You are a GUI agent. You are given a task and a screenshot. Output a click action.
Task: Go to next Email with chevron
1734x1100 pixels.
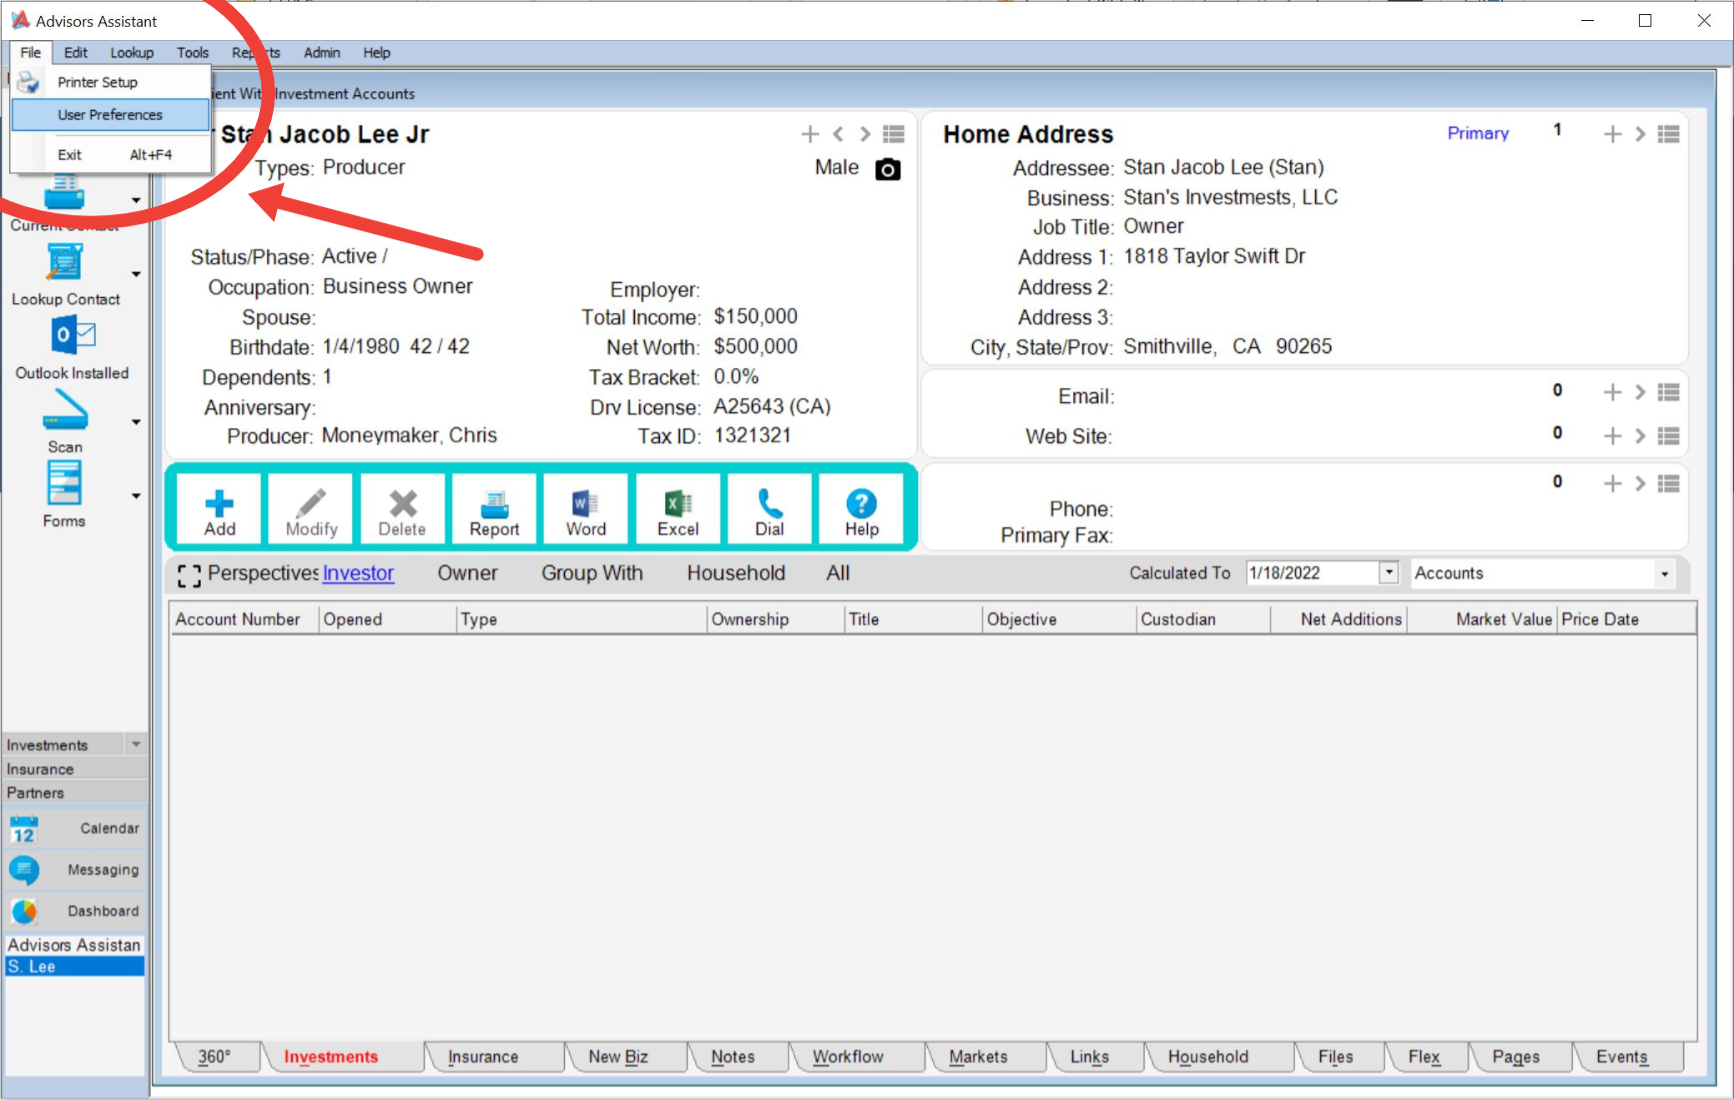(1640, 393)
